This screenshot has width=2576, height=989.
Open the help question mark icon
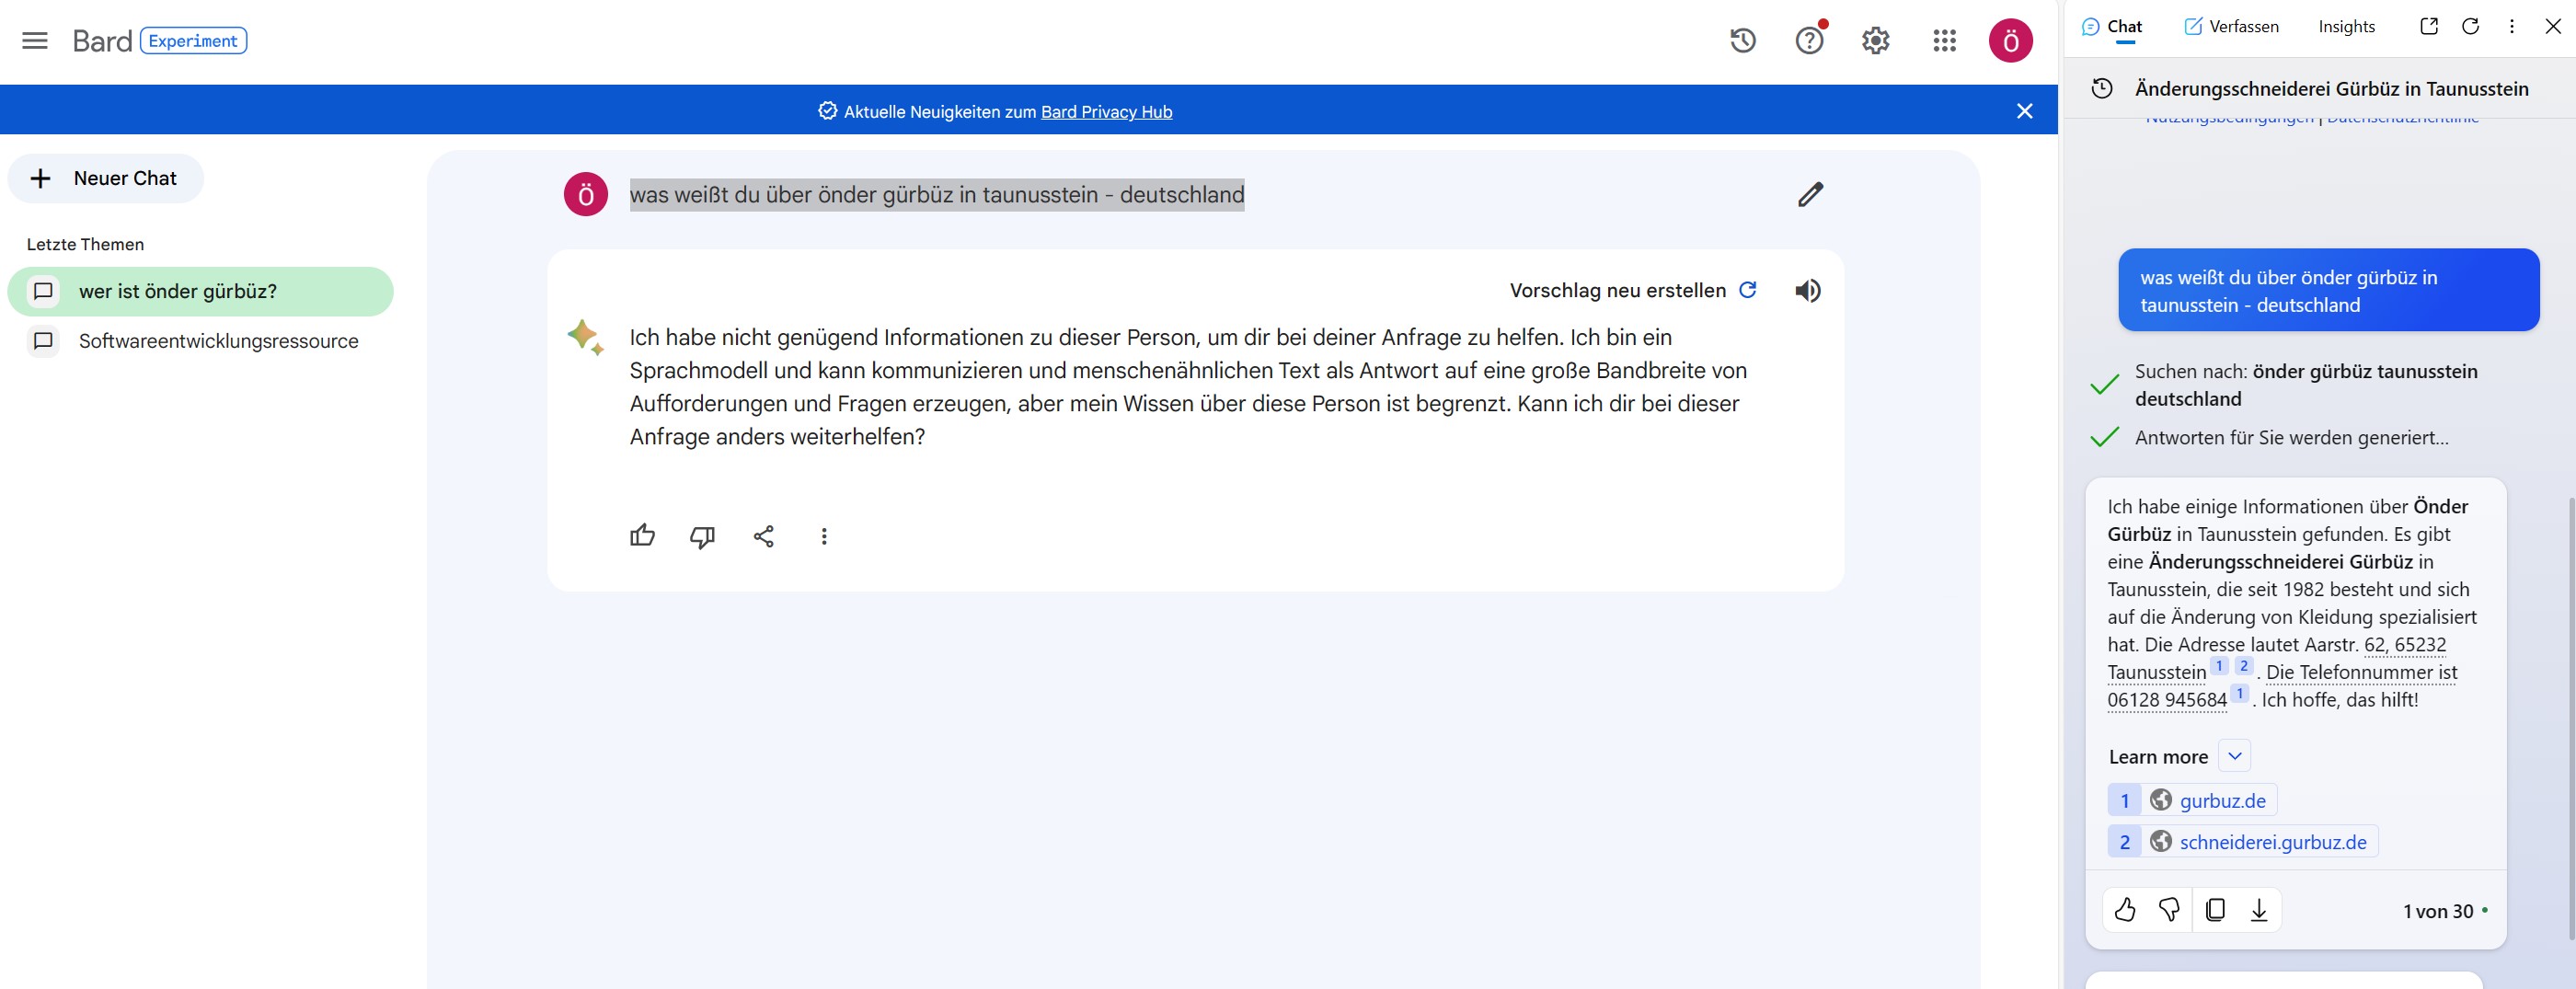[x=1809, y=41]
